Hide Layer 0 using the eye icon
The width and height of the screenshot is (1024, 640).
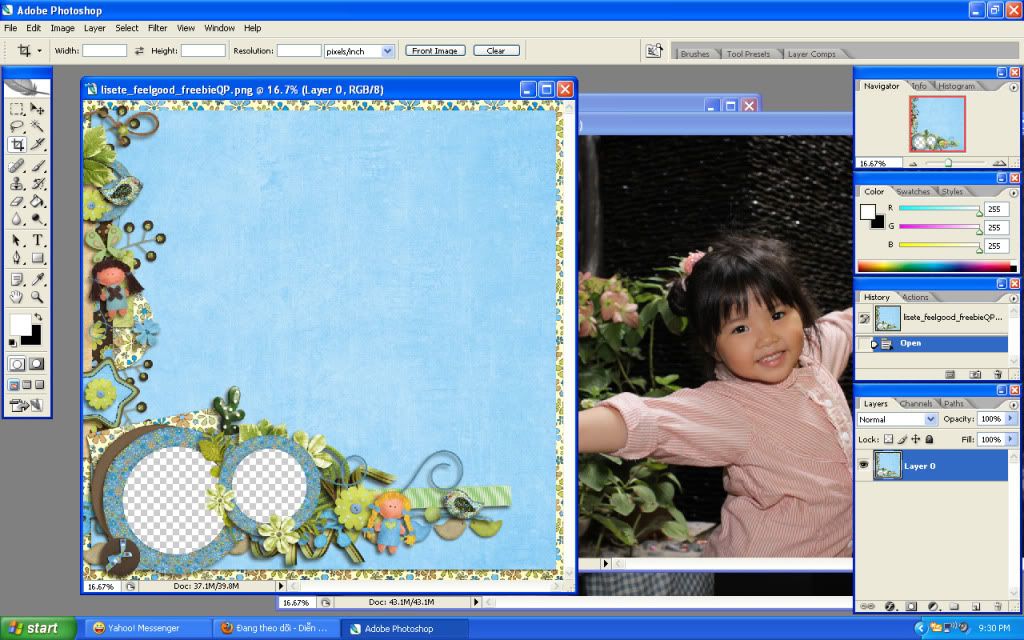click(864, 465)
